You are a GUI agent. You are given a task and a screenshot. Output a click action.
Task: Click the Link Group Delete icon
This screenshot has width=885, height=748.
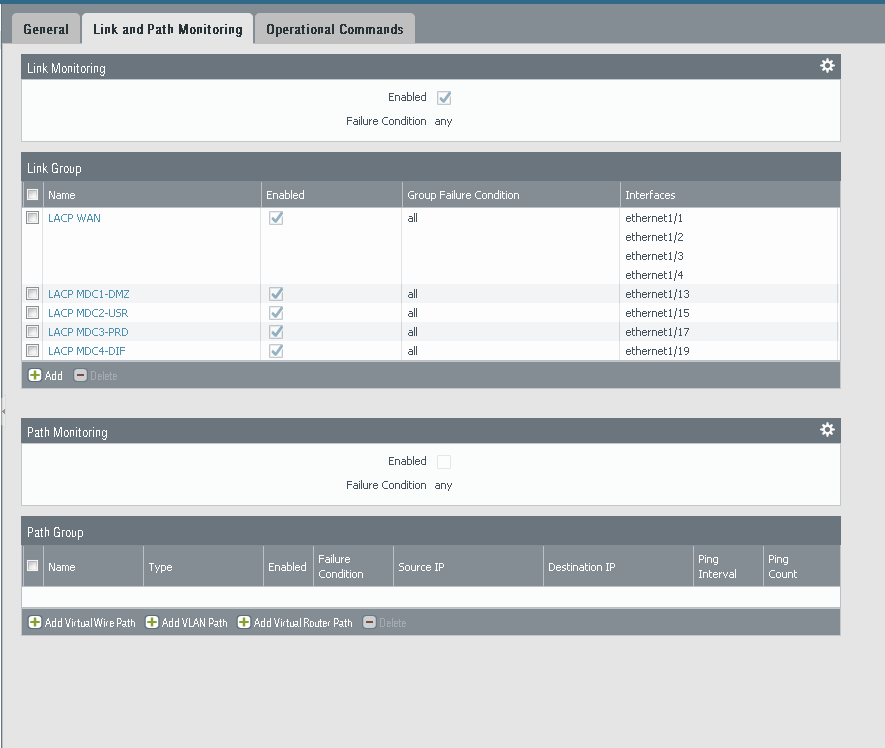81,376
